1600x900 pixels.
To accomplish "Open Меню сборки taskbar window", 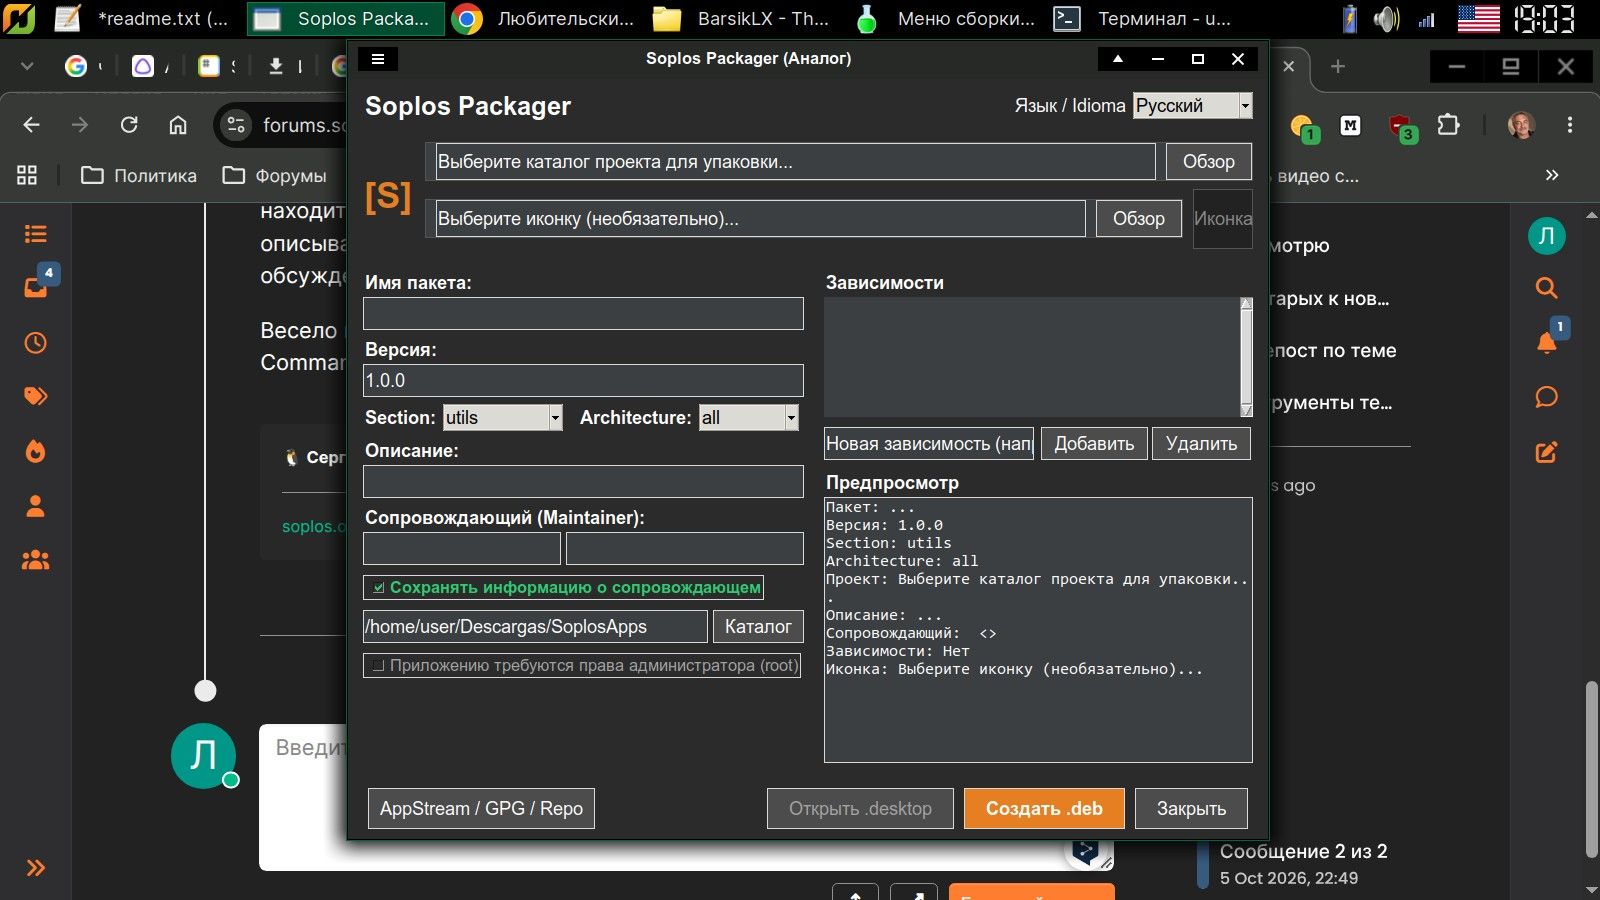I will click(x=947, y=19).
